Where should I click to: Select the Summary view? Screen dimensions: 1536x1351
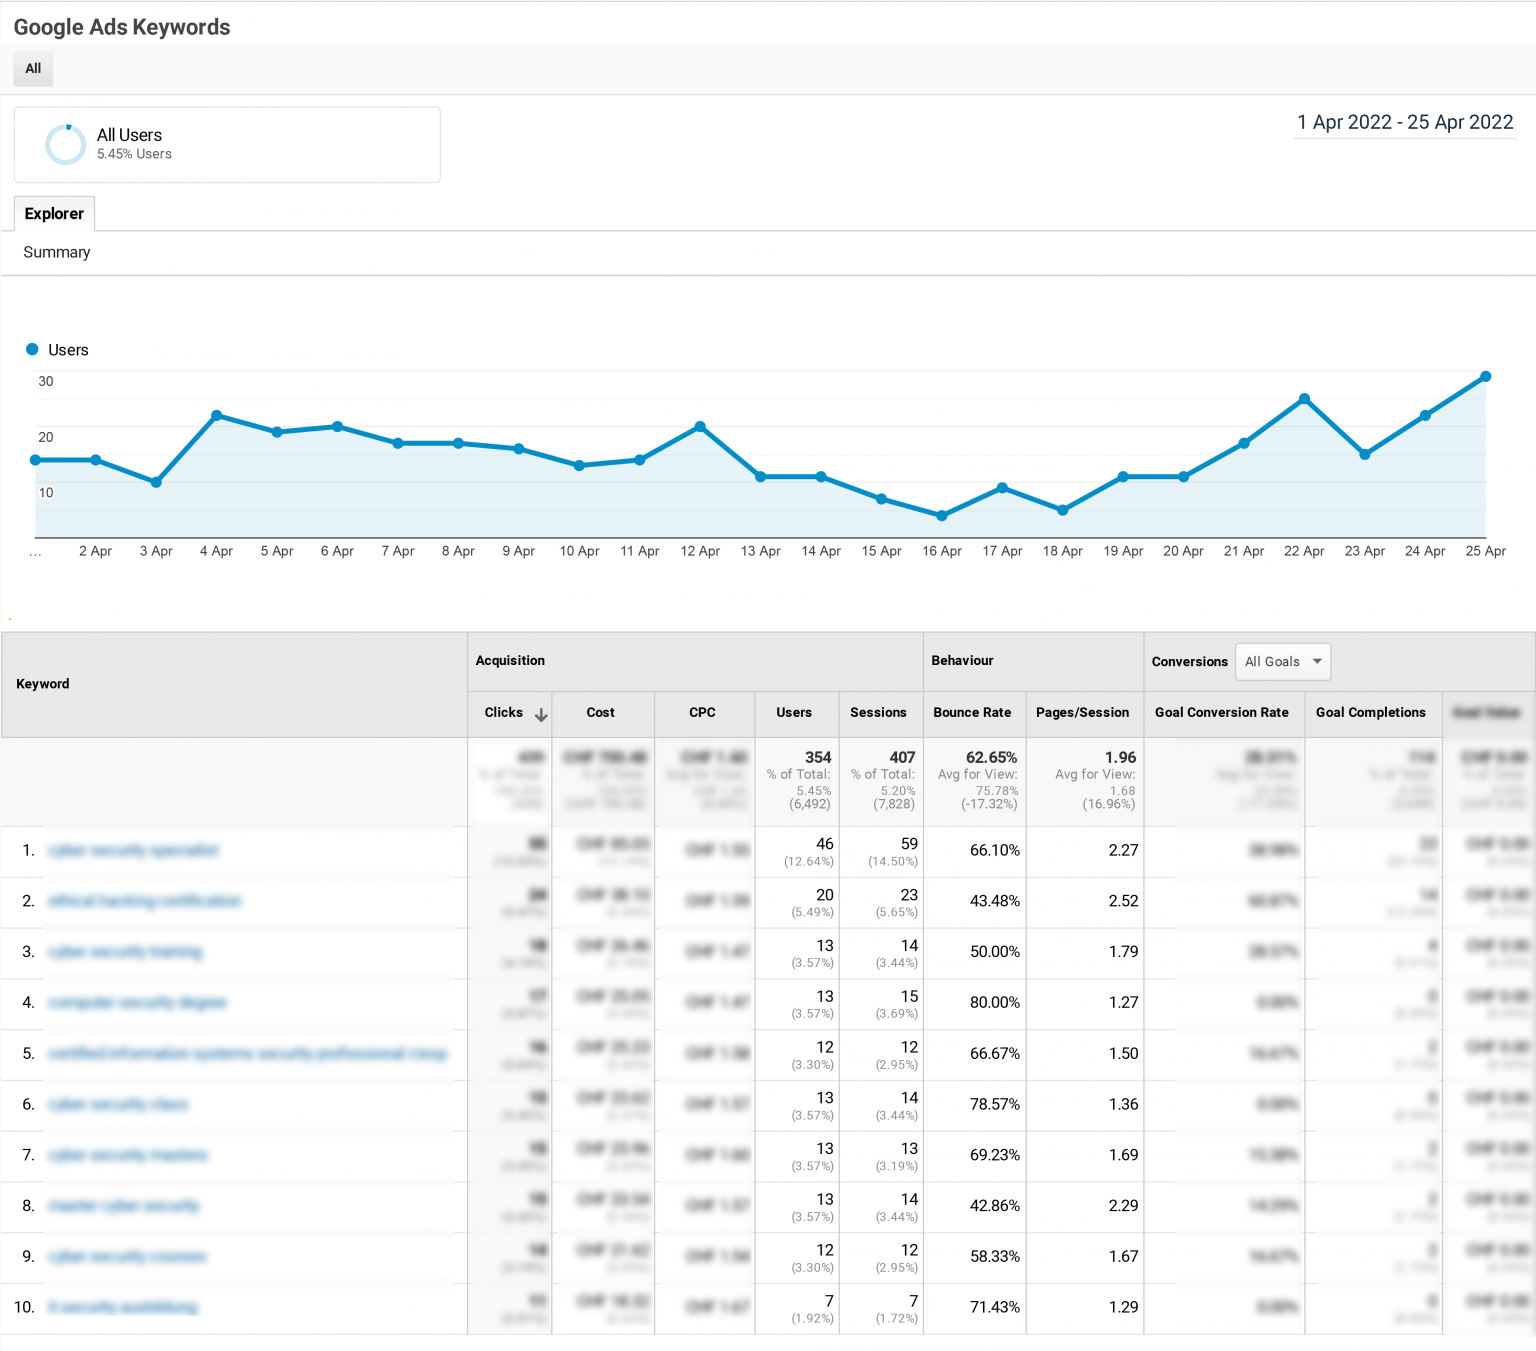coord(56,252)
